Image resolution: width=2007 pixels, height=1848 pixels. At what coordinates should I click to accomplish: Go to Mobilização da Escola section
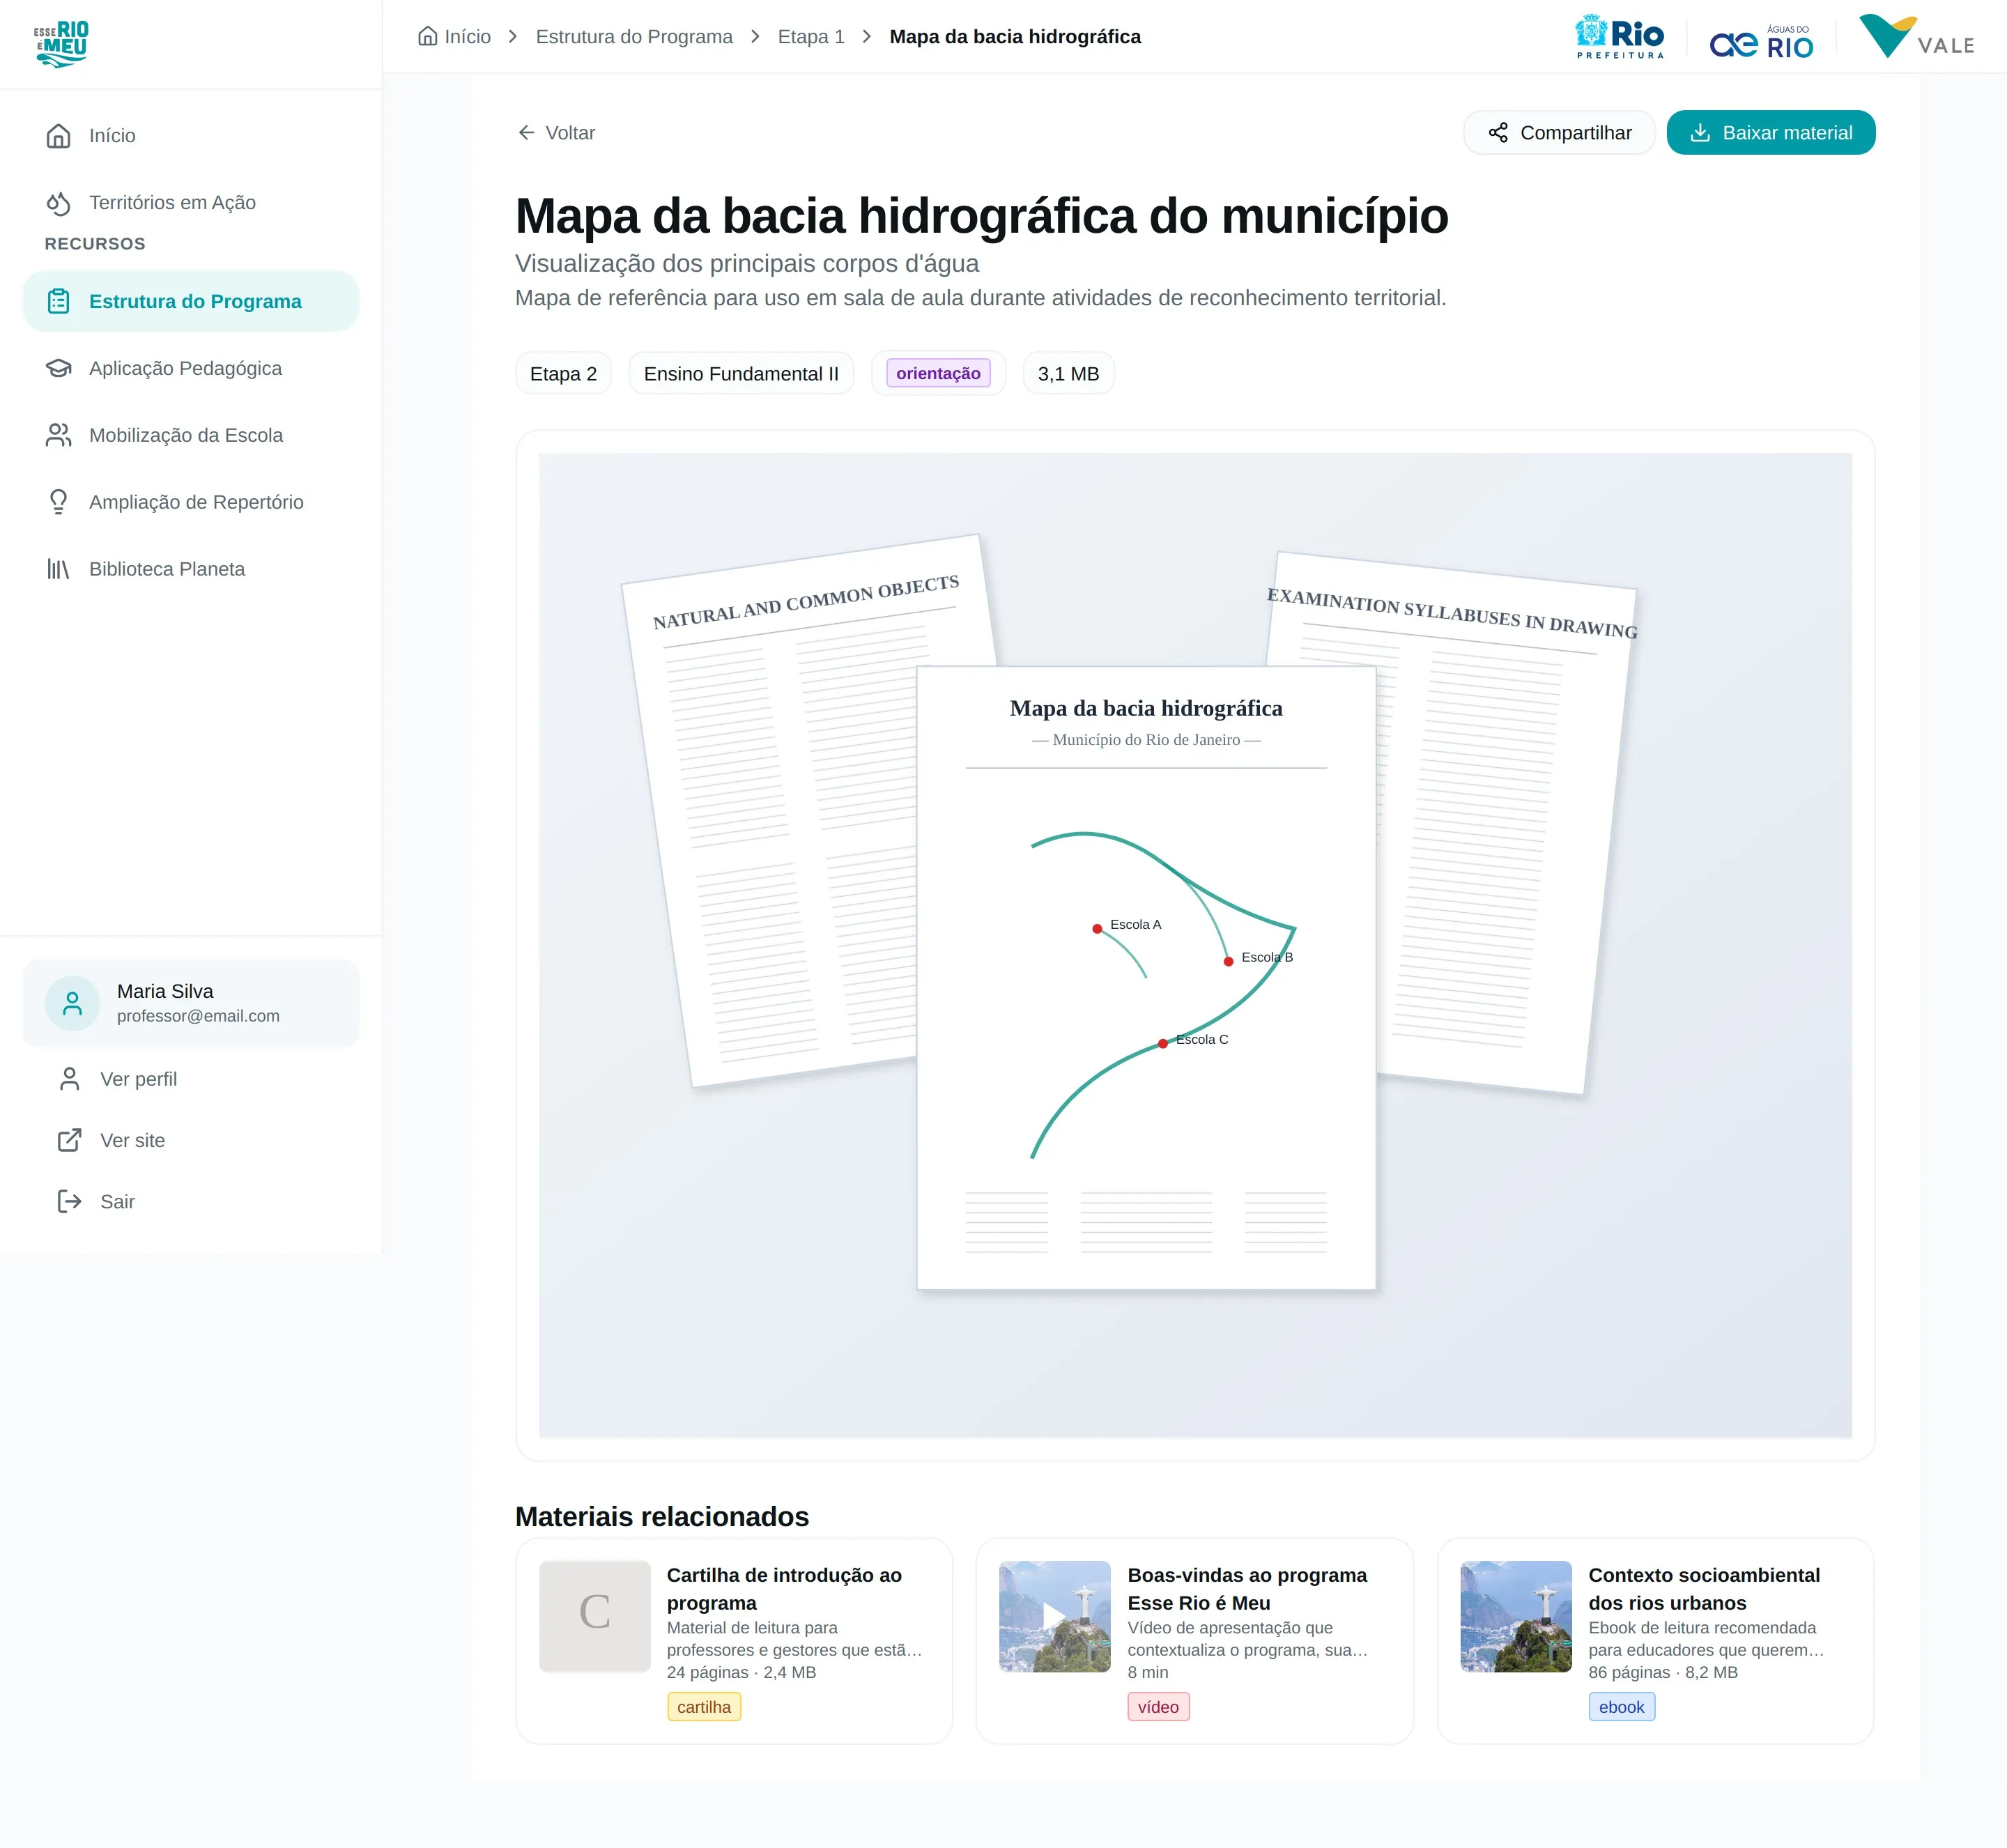click(x=191, y=435)
